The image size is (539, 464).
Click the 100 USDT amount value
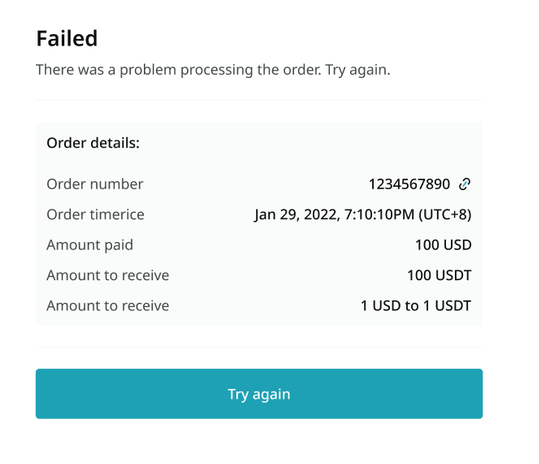click(x=439, y=275)
